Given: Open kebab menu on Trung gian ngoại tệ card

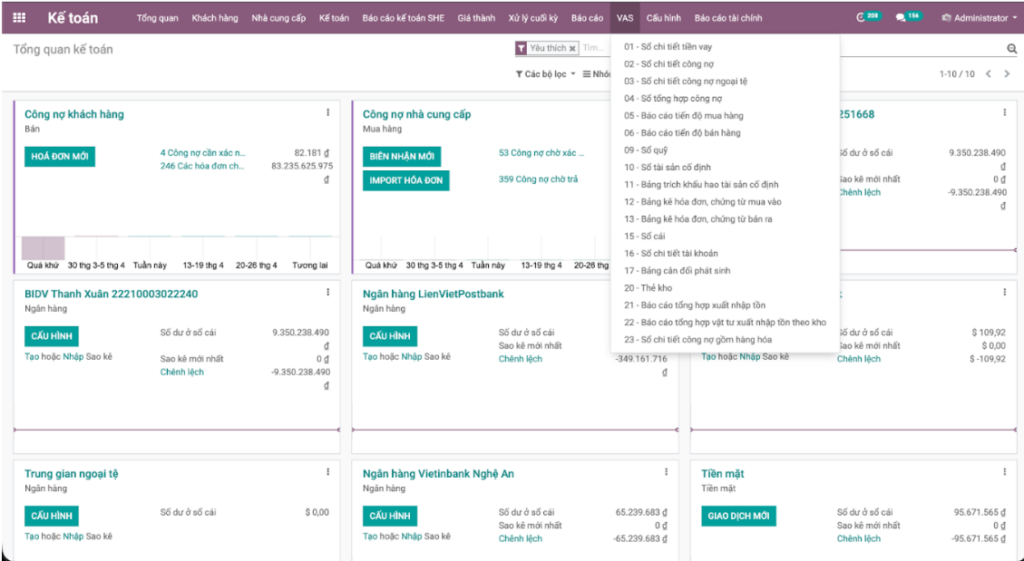Looking at the screenshot, I should click(x=328, y=472).
